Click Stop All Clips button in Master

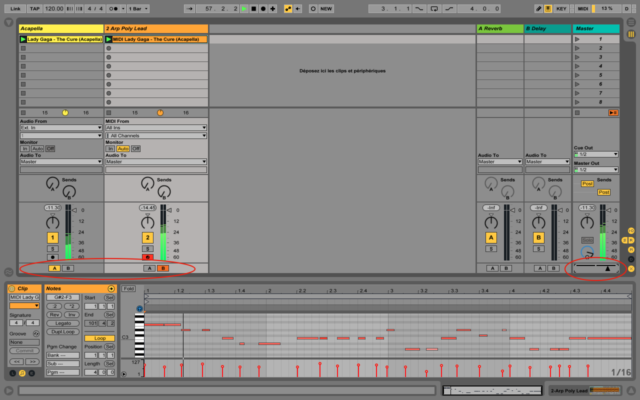click(x=577, y=113)
